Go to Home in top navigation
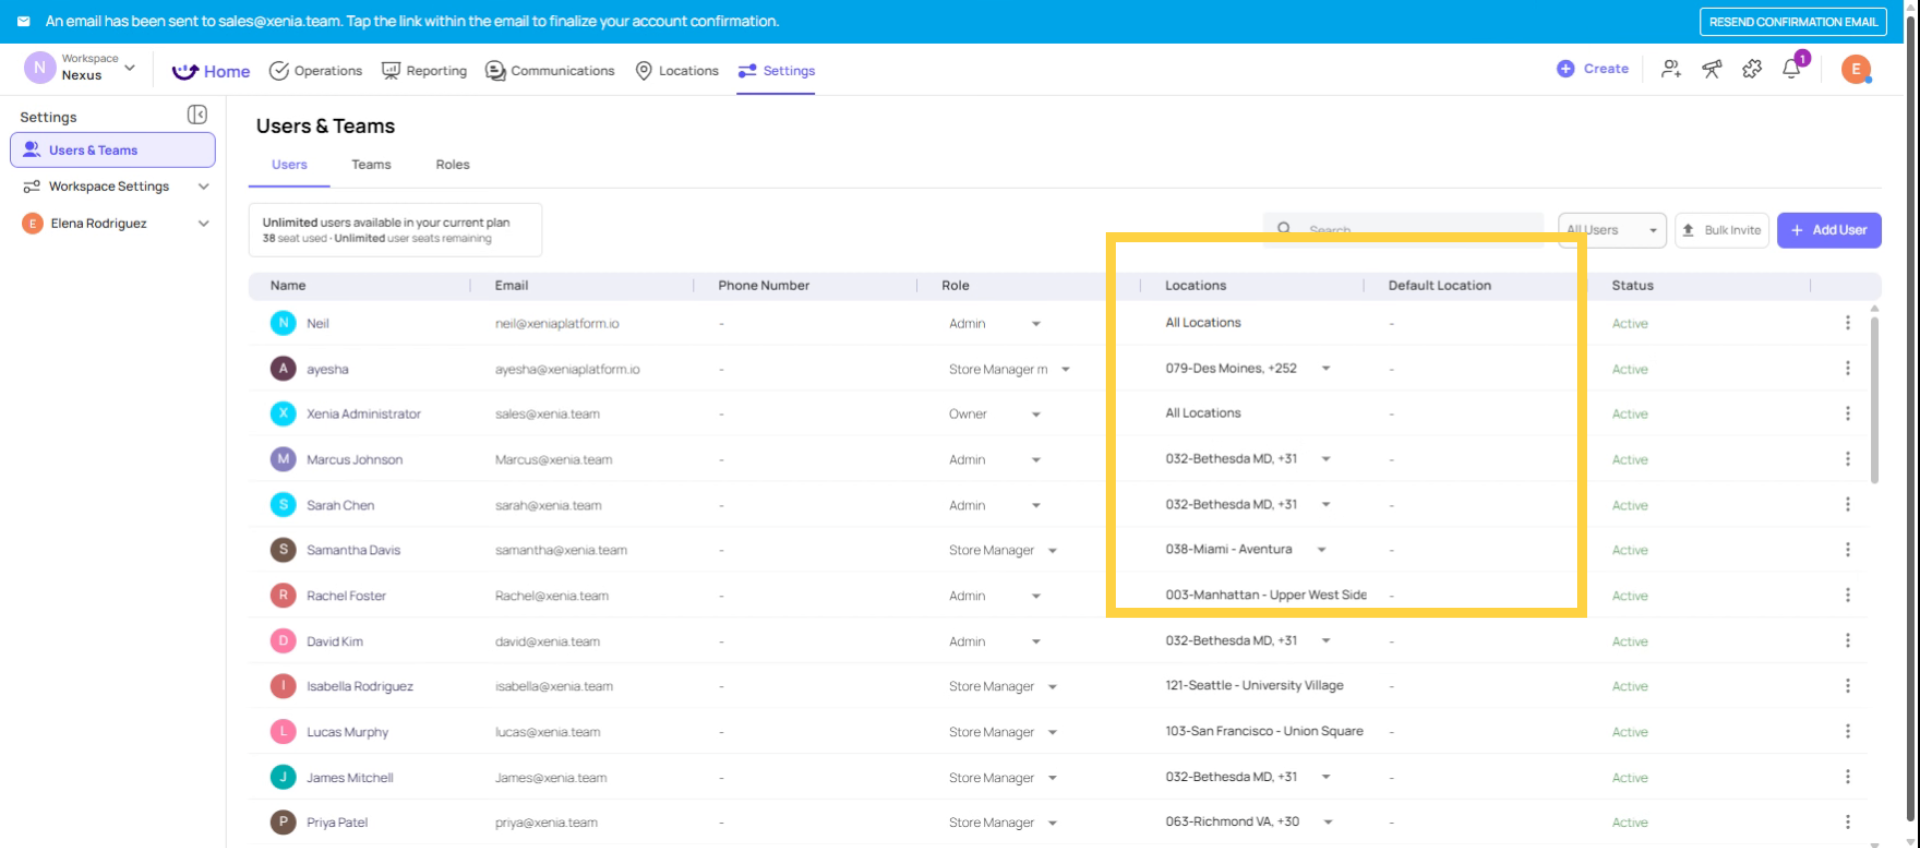The image size is (1920, 848). pos(211,71)
